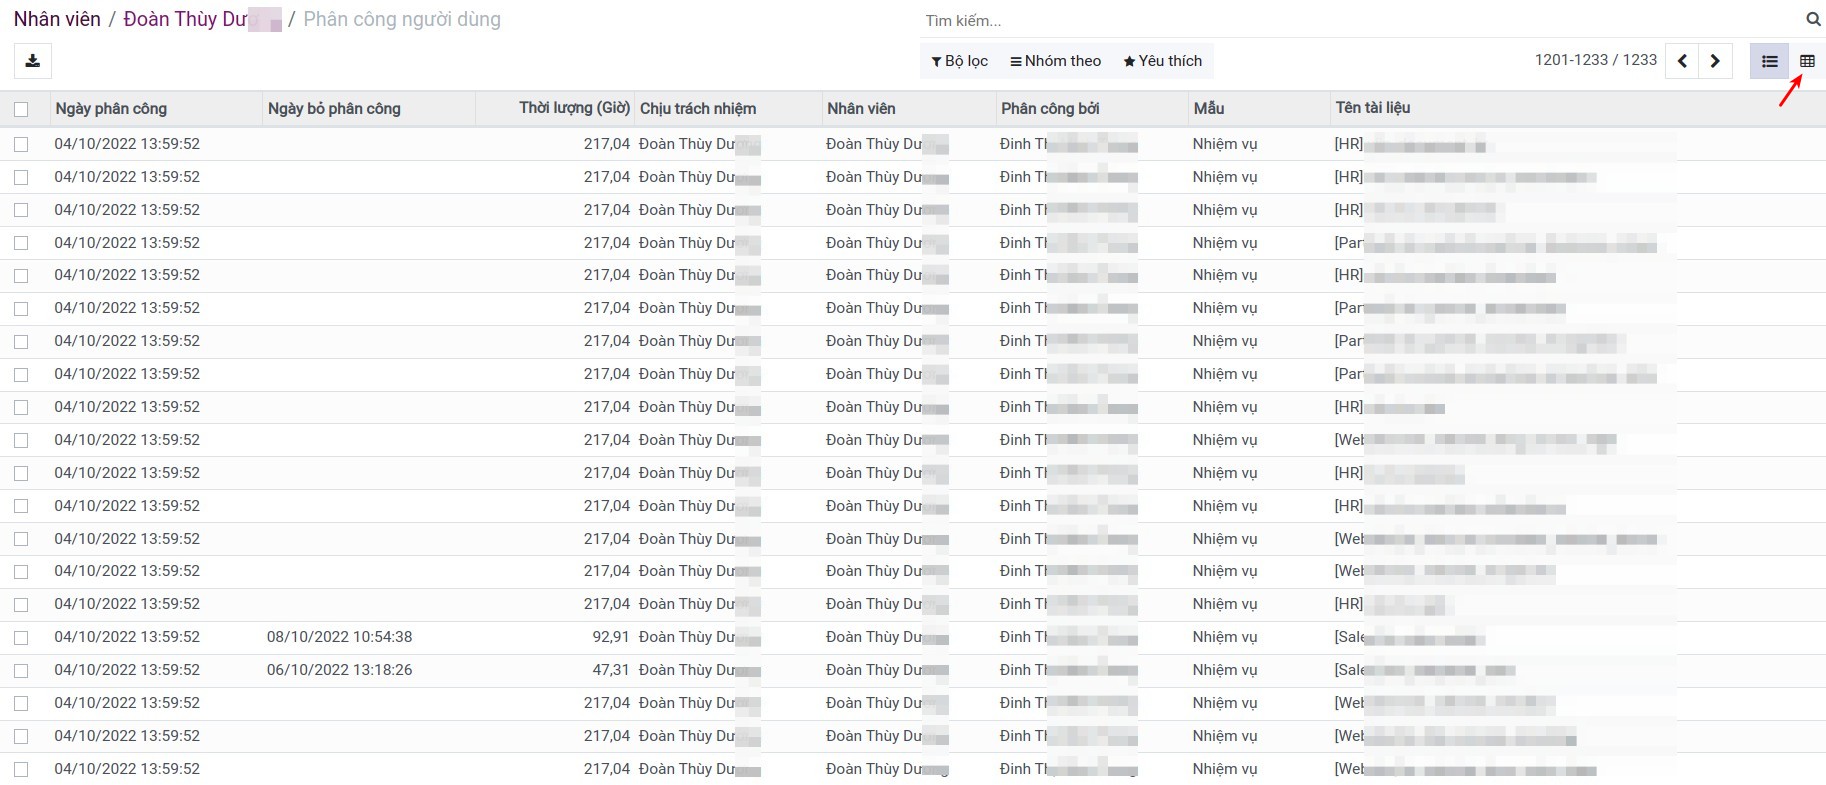Sort by Thời lượng (Giờ) column header

pos(574,108)
